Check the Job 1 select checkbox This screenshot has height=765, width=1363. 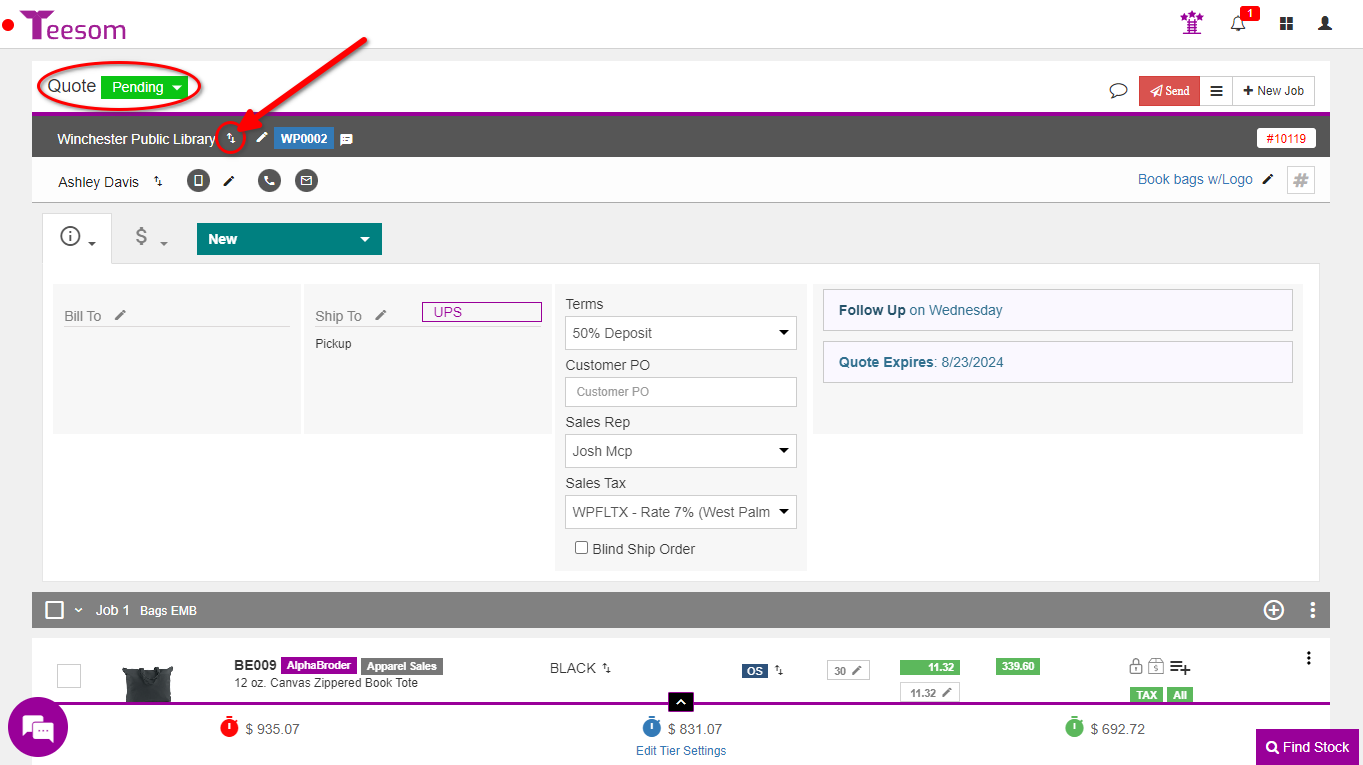(55, 610)
